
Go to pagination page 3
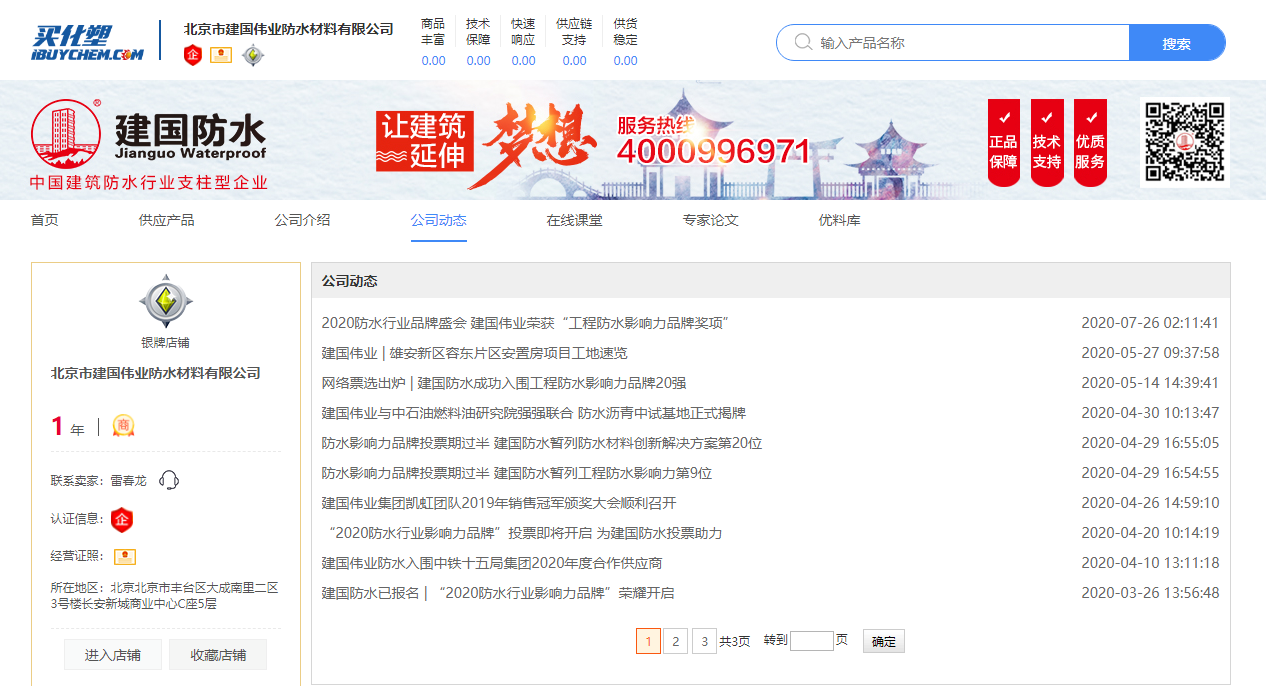point(704,641)
